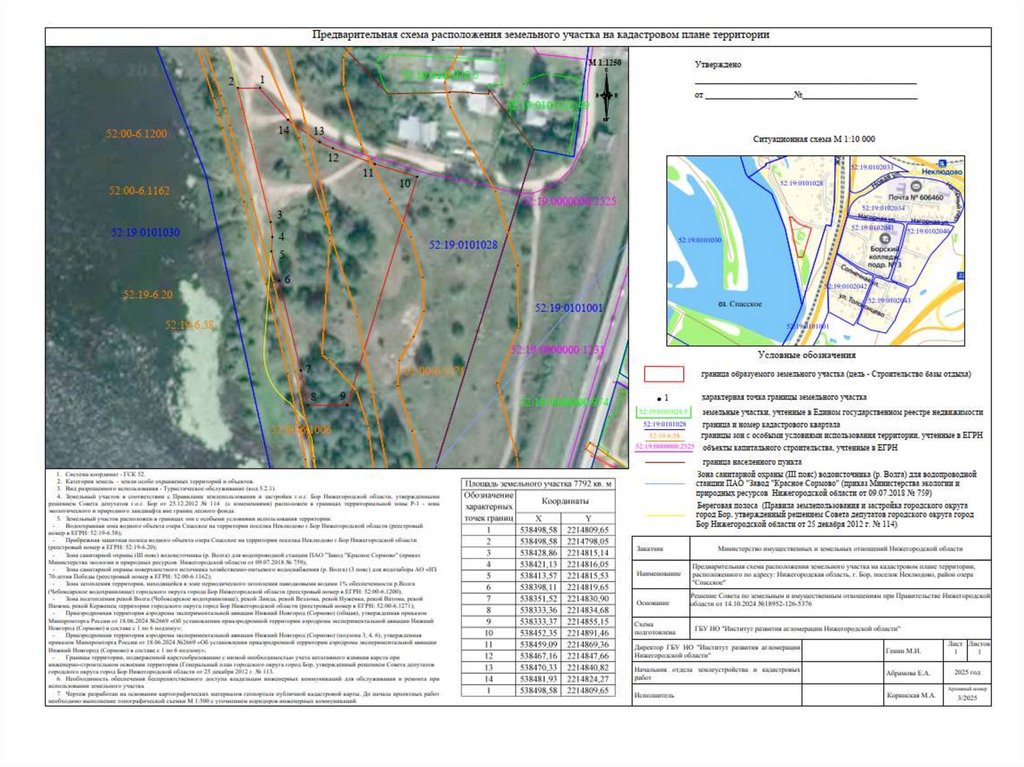Click the signatory name 'Генин М.И.'

903,651
